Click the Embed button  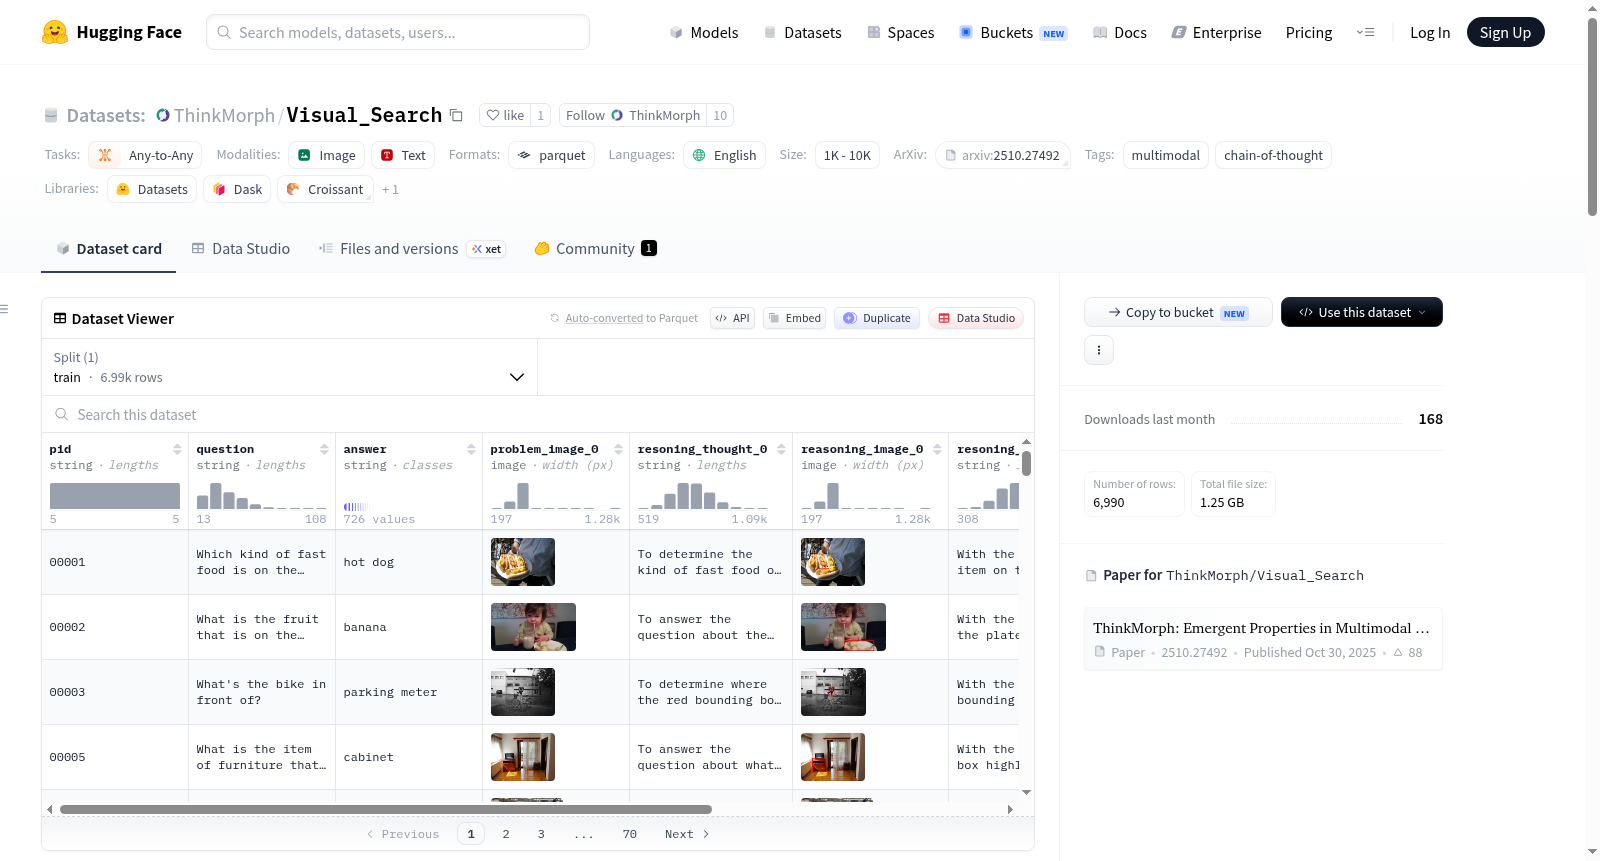(x=794, y=318)
